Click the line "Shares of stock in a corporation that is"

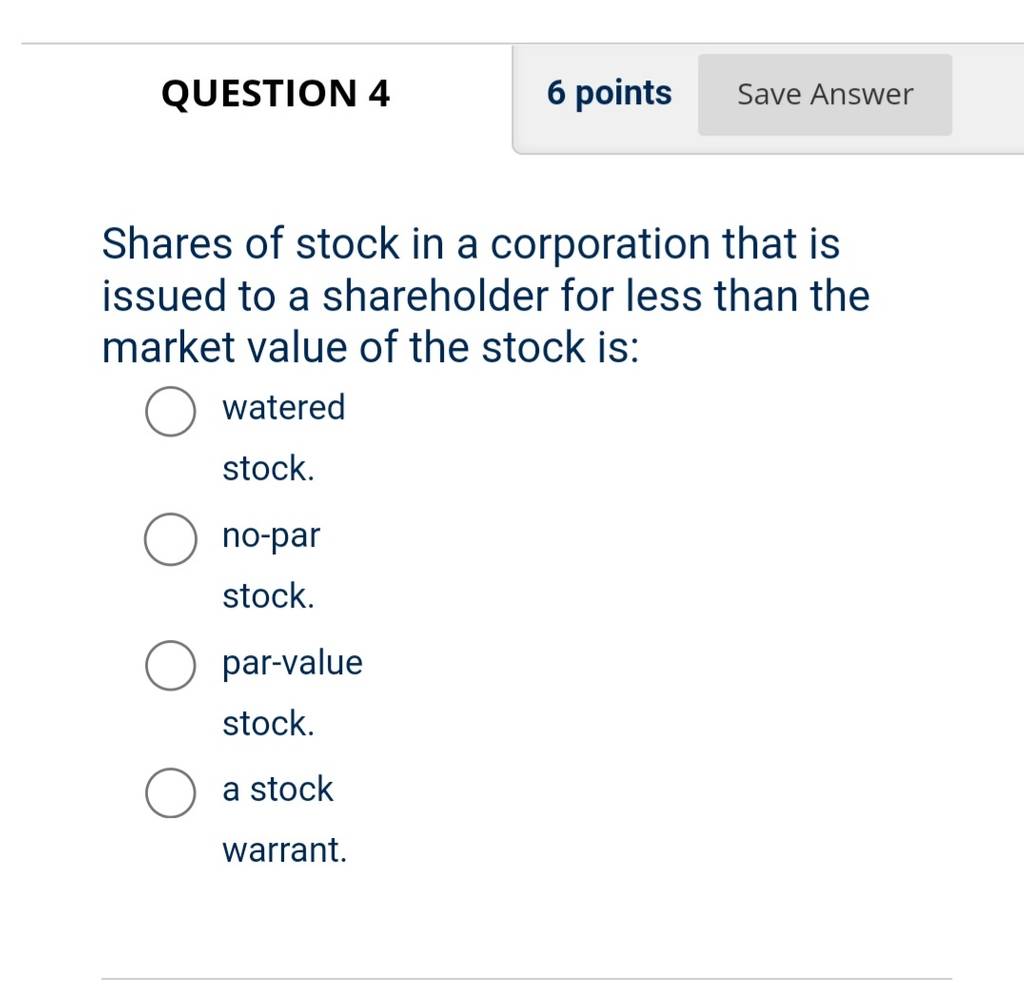(x=471, y=244)
